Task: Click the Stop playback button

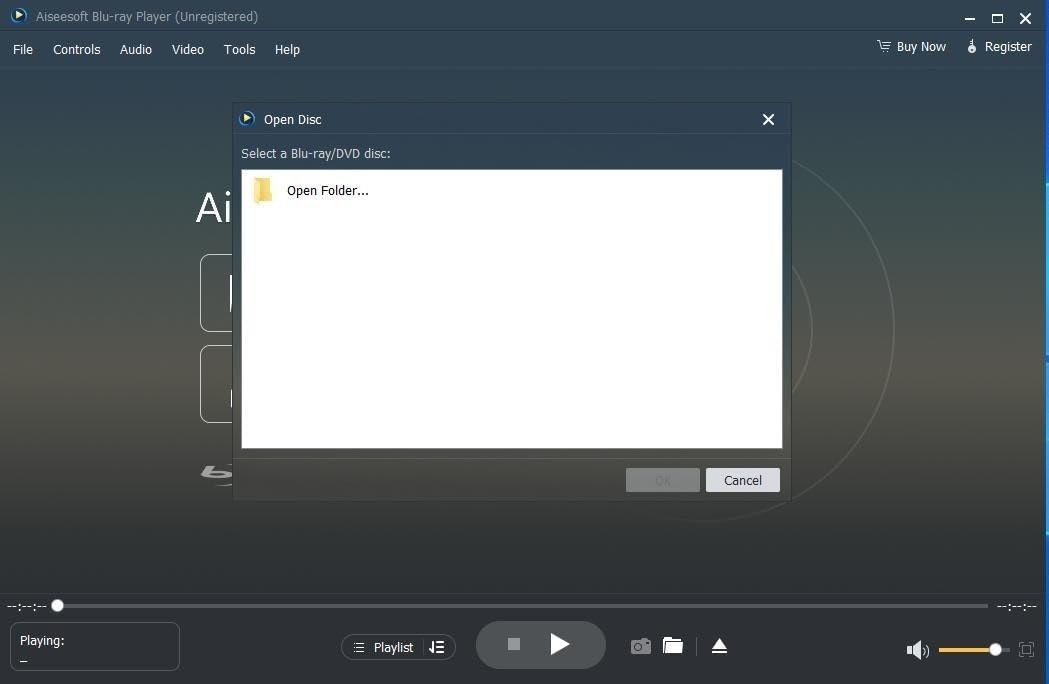Action: pos(514,644)
